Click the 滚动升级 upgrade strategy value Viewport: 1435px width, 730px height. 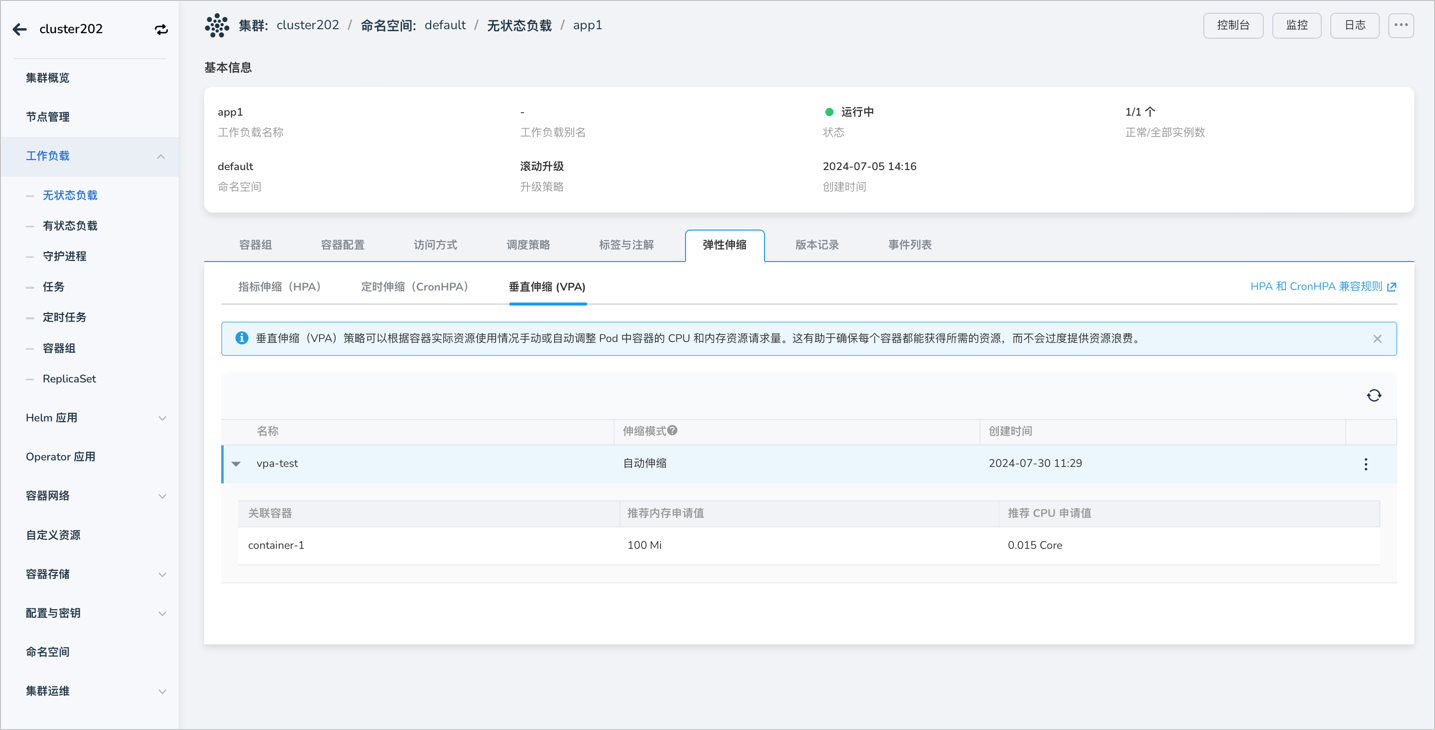542,167
